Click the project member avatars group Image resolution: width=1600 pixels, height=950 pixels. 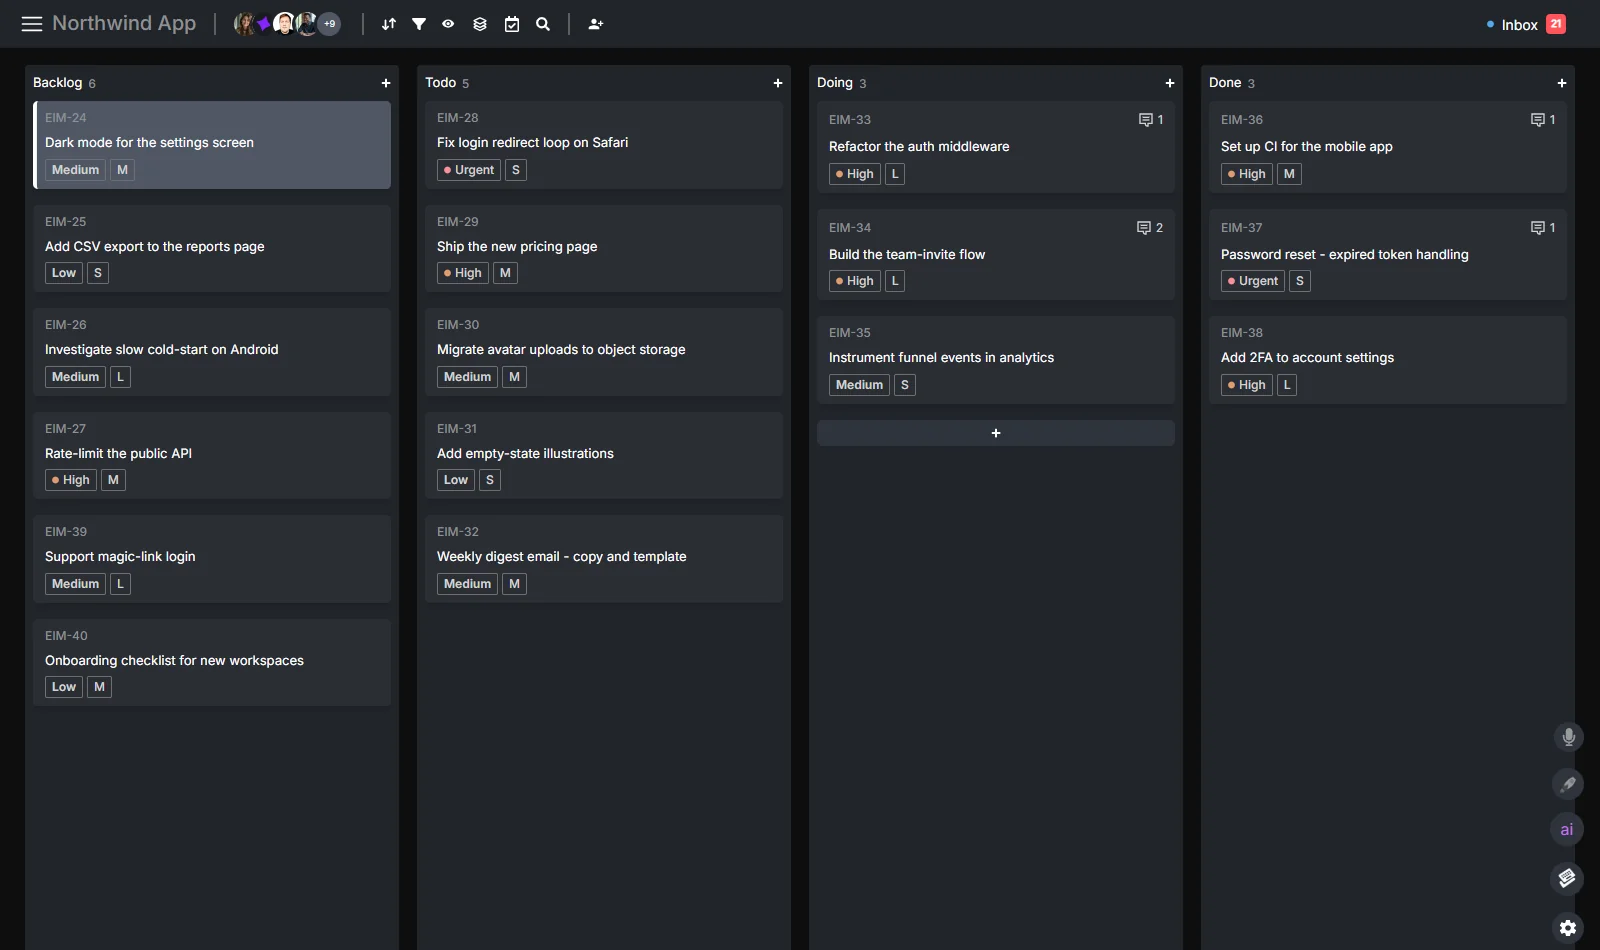(287, 24)
